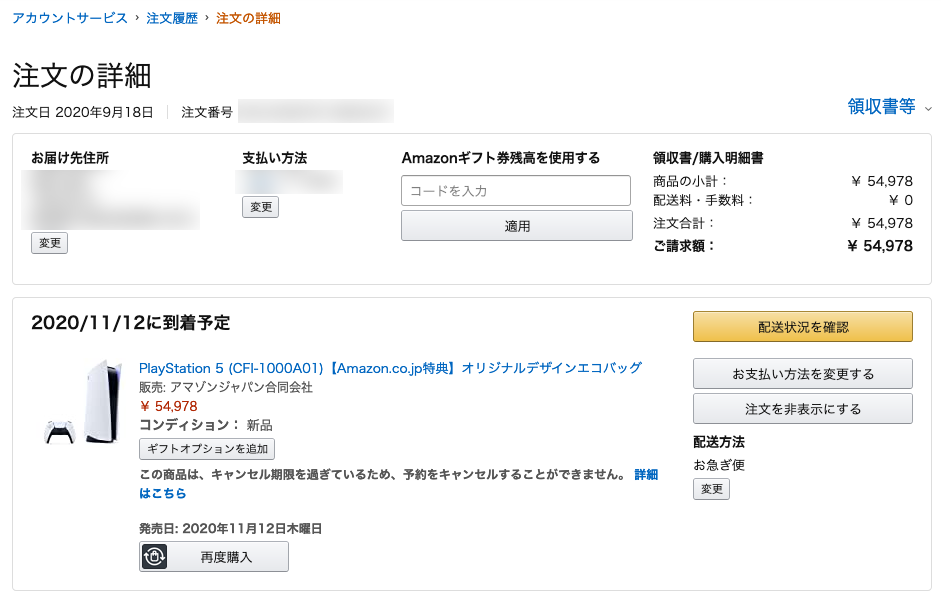Viewport: 941px width, 598px height.
Task: Change shipping method via 変更 button
Action: 711,489
